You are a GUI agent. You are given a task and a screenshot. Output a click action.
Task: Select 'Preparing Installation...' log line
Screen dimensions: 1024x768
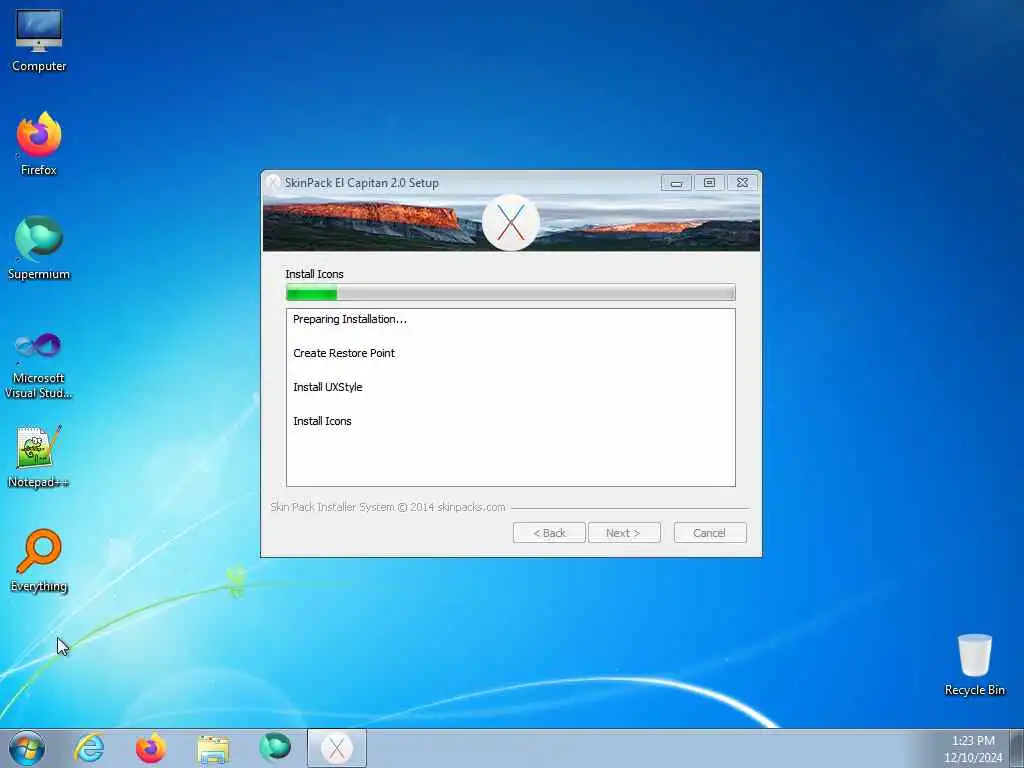point(350,319)
